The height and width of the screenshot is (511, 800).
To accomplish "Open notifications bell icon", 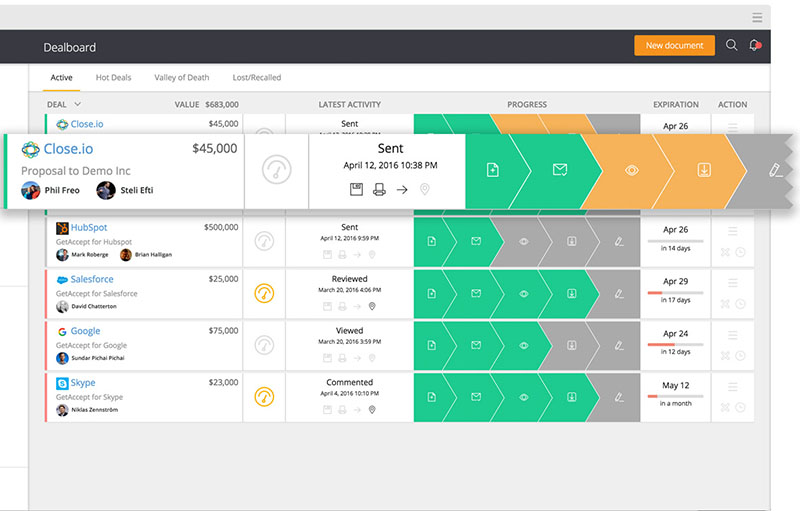I will point(754,45).
